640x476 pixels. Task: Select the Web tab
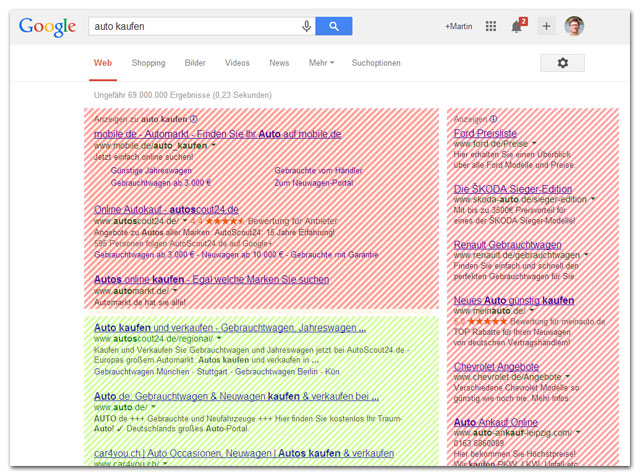103,63
